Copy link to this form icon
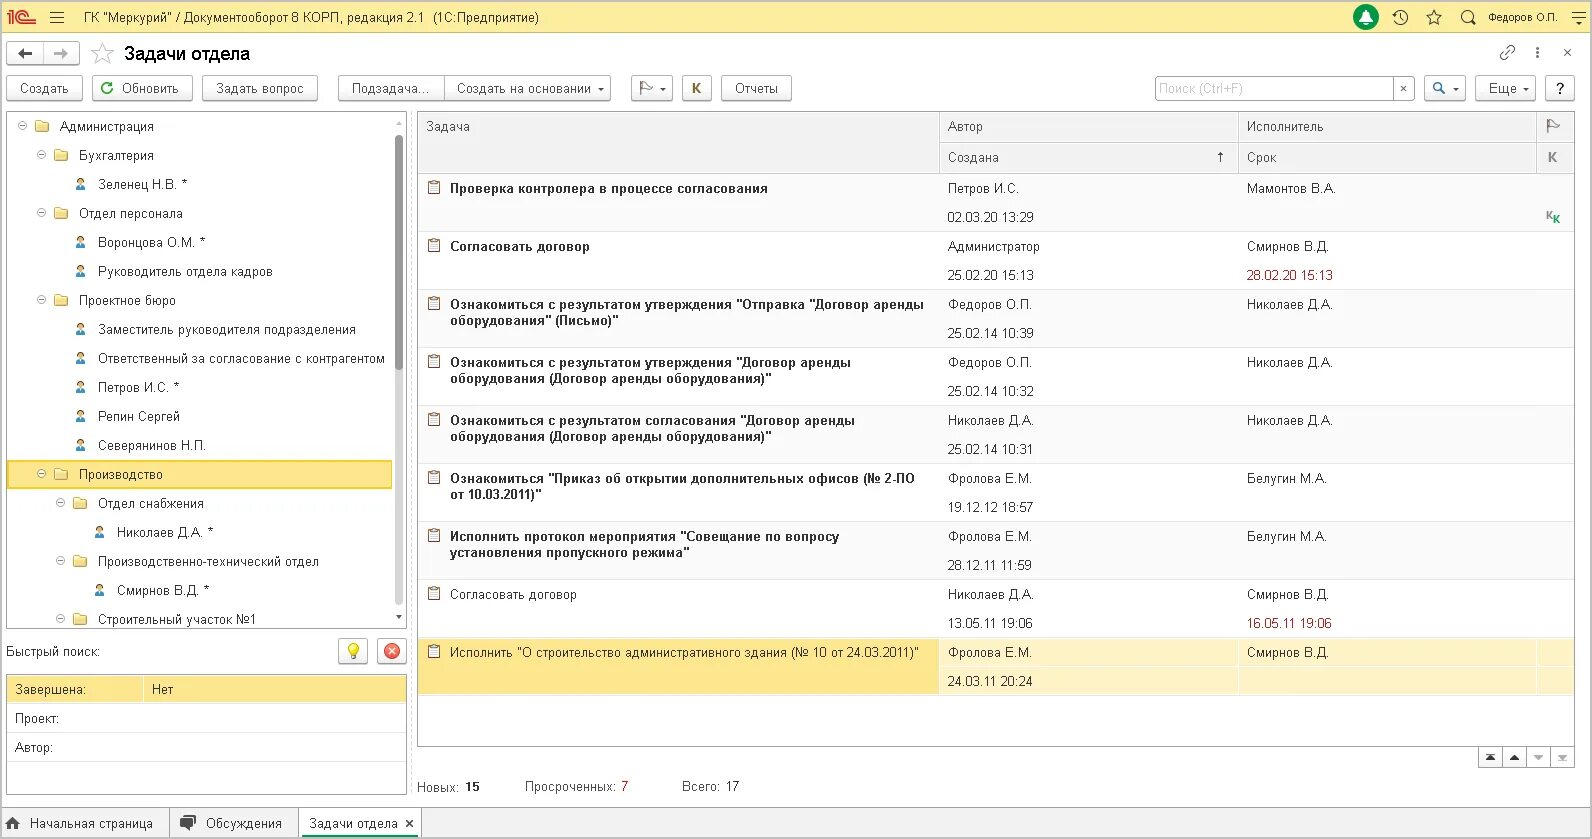 pyautogui.click(x=1507, y=52)
